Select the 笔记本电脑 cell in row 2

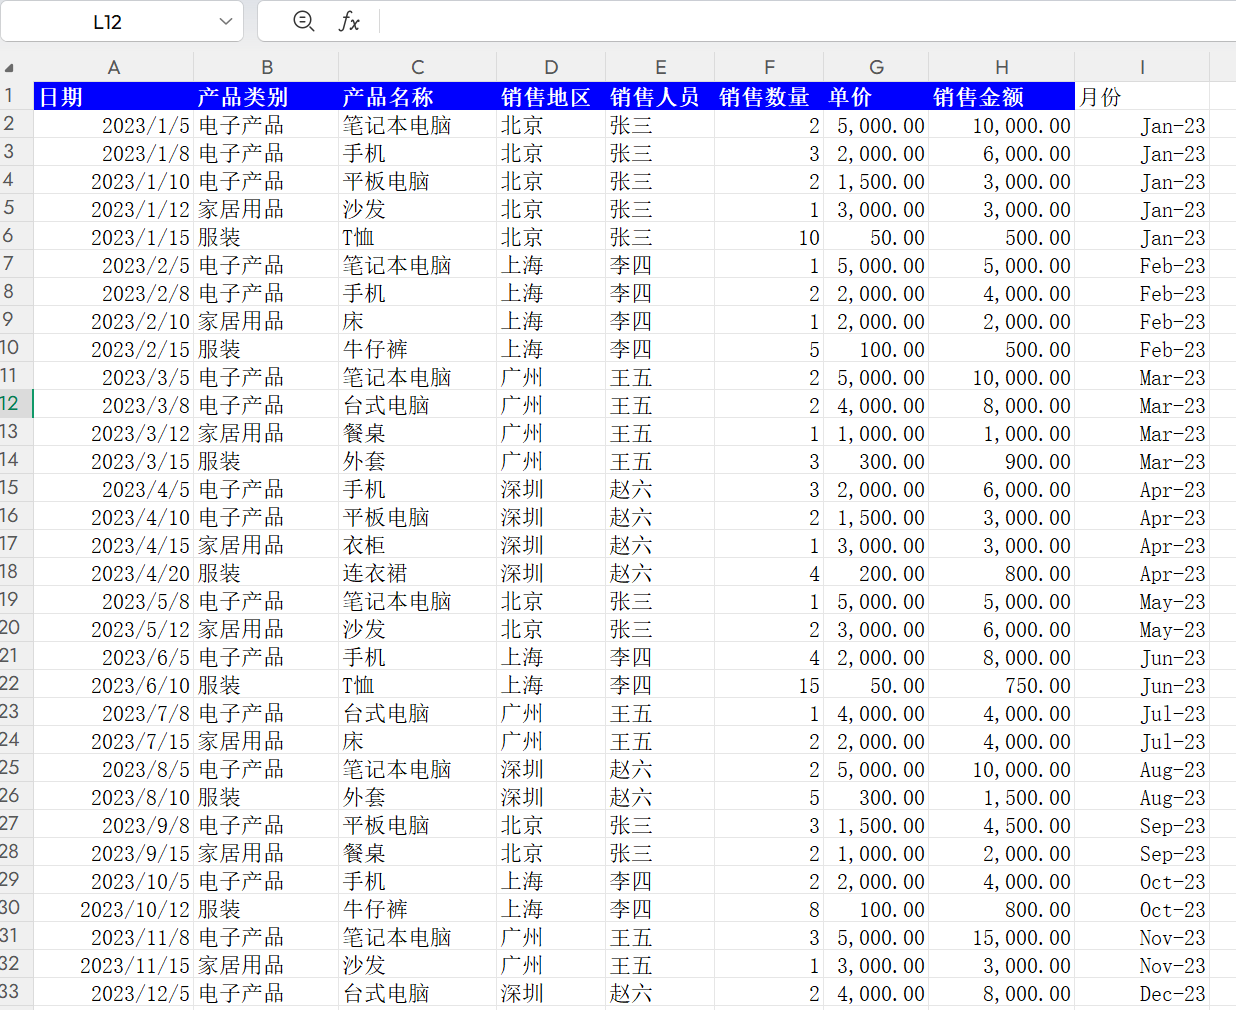click(x=417, y=125)
